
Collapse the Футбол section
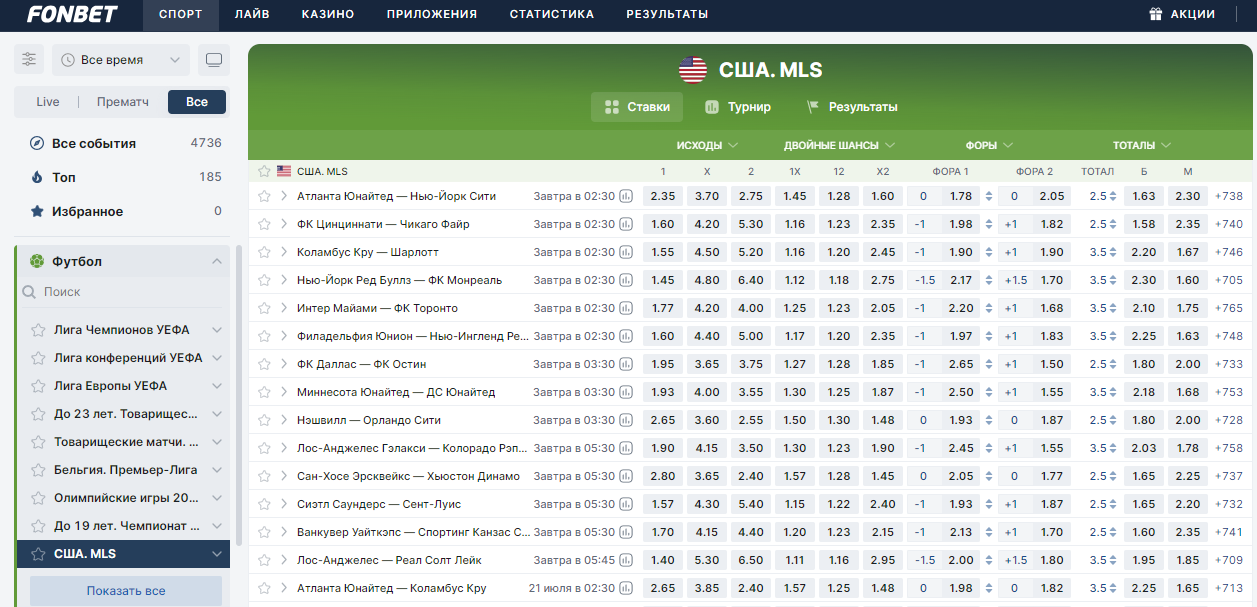click(x=217, y=262)
